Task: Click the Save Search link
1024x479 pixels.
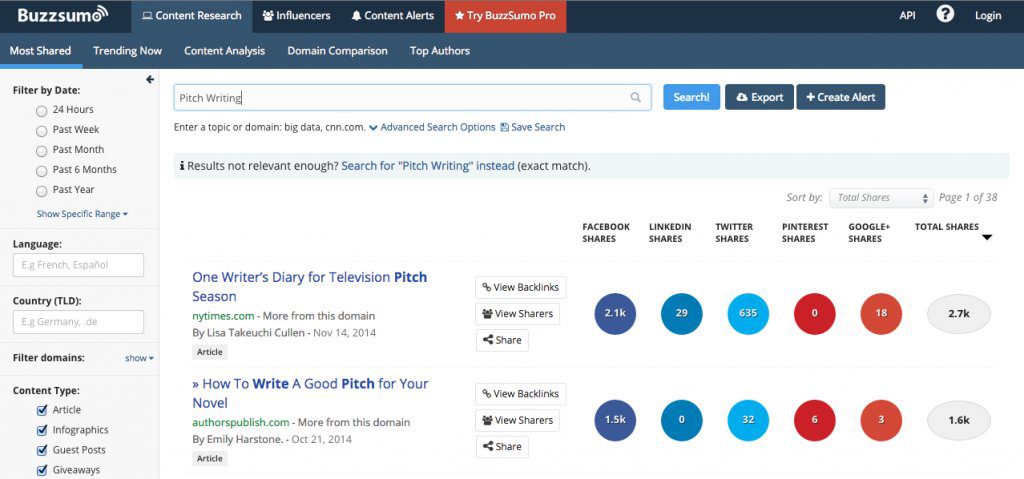Action: tap(532, 127)
